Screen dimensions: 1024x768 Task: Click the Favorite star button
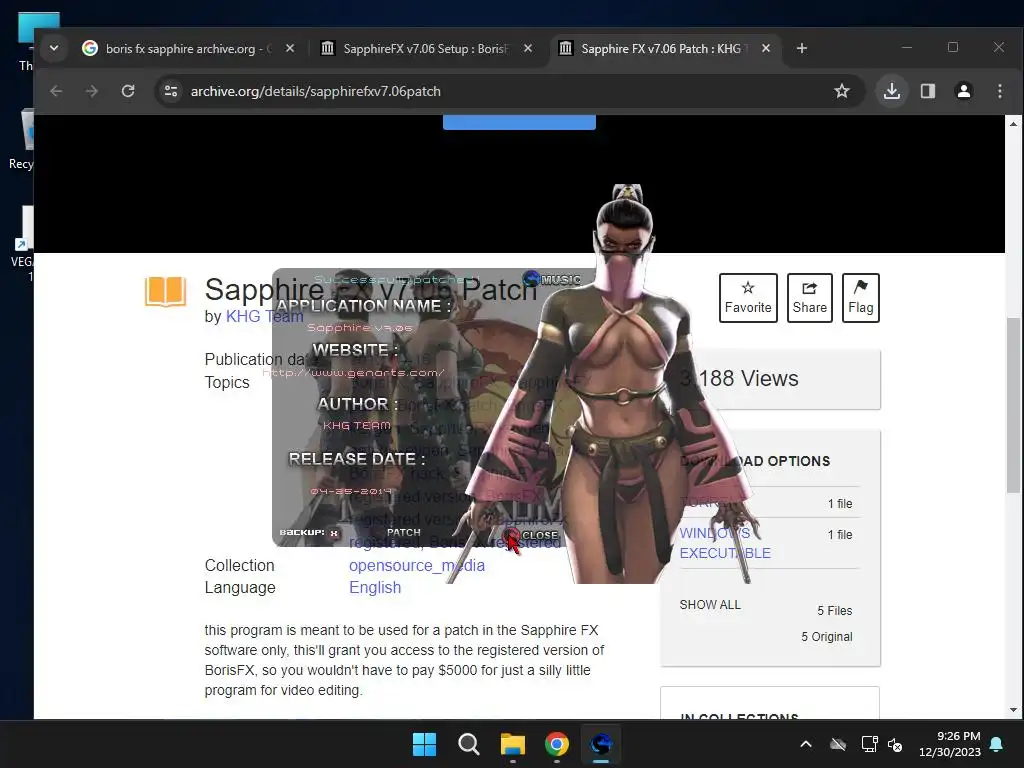[x=748, y=298]
